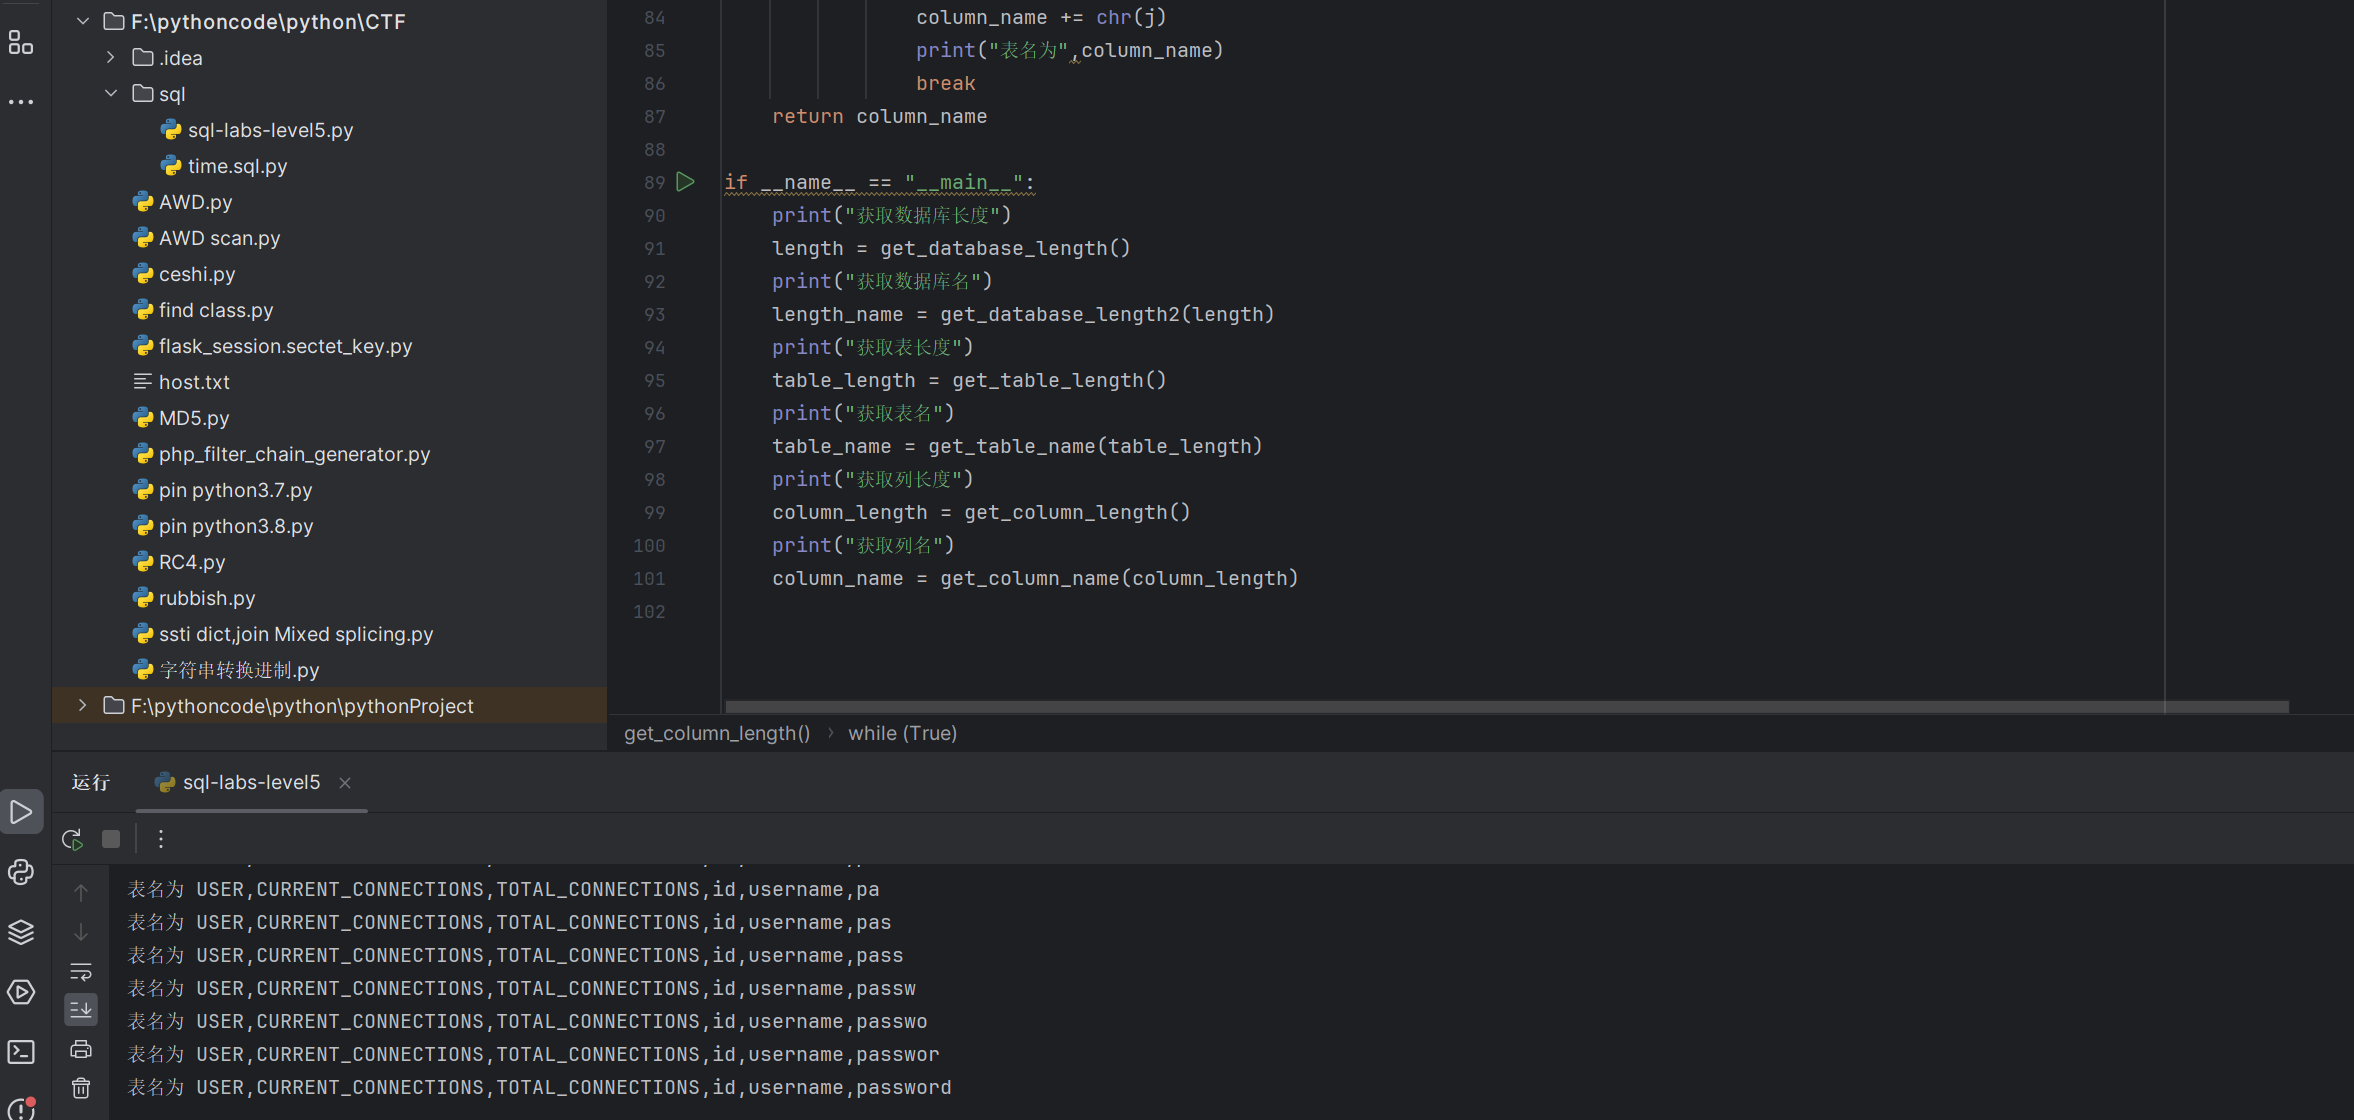2354x1120 pixels.
Task: Open More Tool Windows via ellipsis icon
Action: [22, 101]
